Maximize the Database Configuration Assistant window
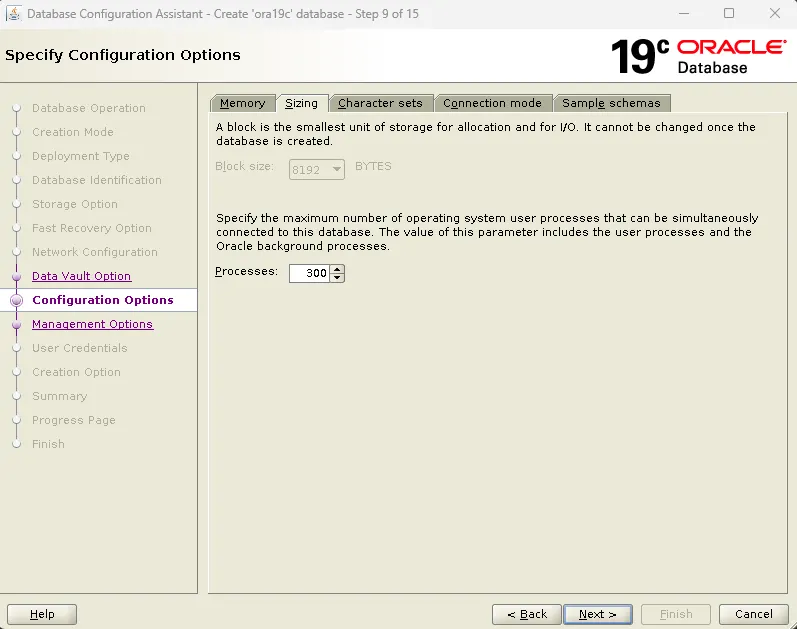This screenshot has width=797, height=629. (x=729, y=13)
